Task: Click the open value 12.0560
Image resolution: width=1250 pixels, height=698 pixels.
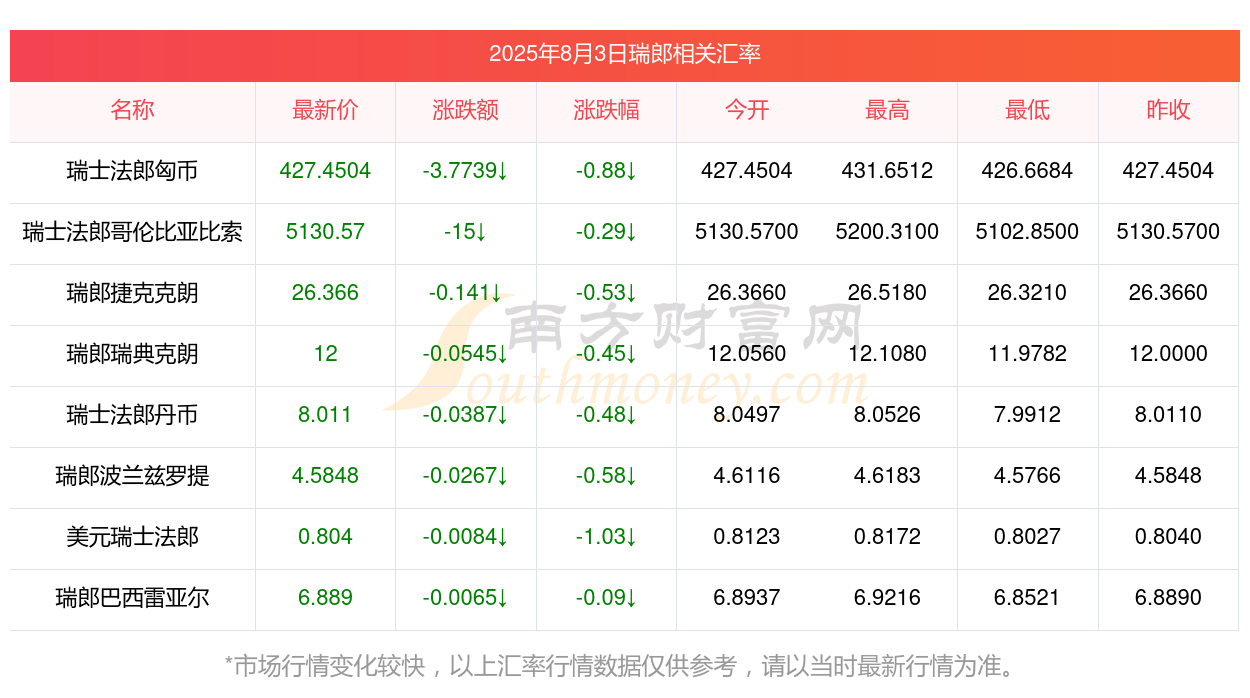Action: pyautogui.click(x=747, y=354)
